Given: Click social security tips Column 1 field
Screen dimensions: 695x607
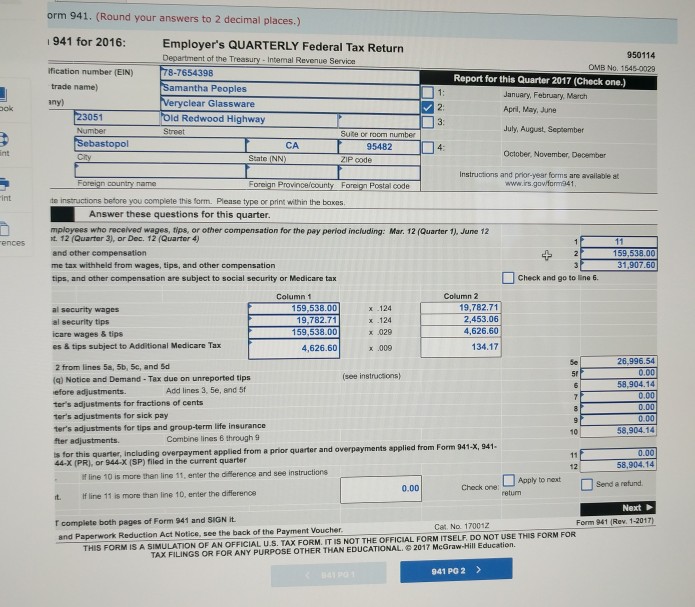Looking at the screenshot, I should pos(294,320).
